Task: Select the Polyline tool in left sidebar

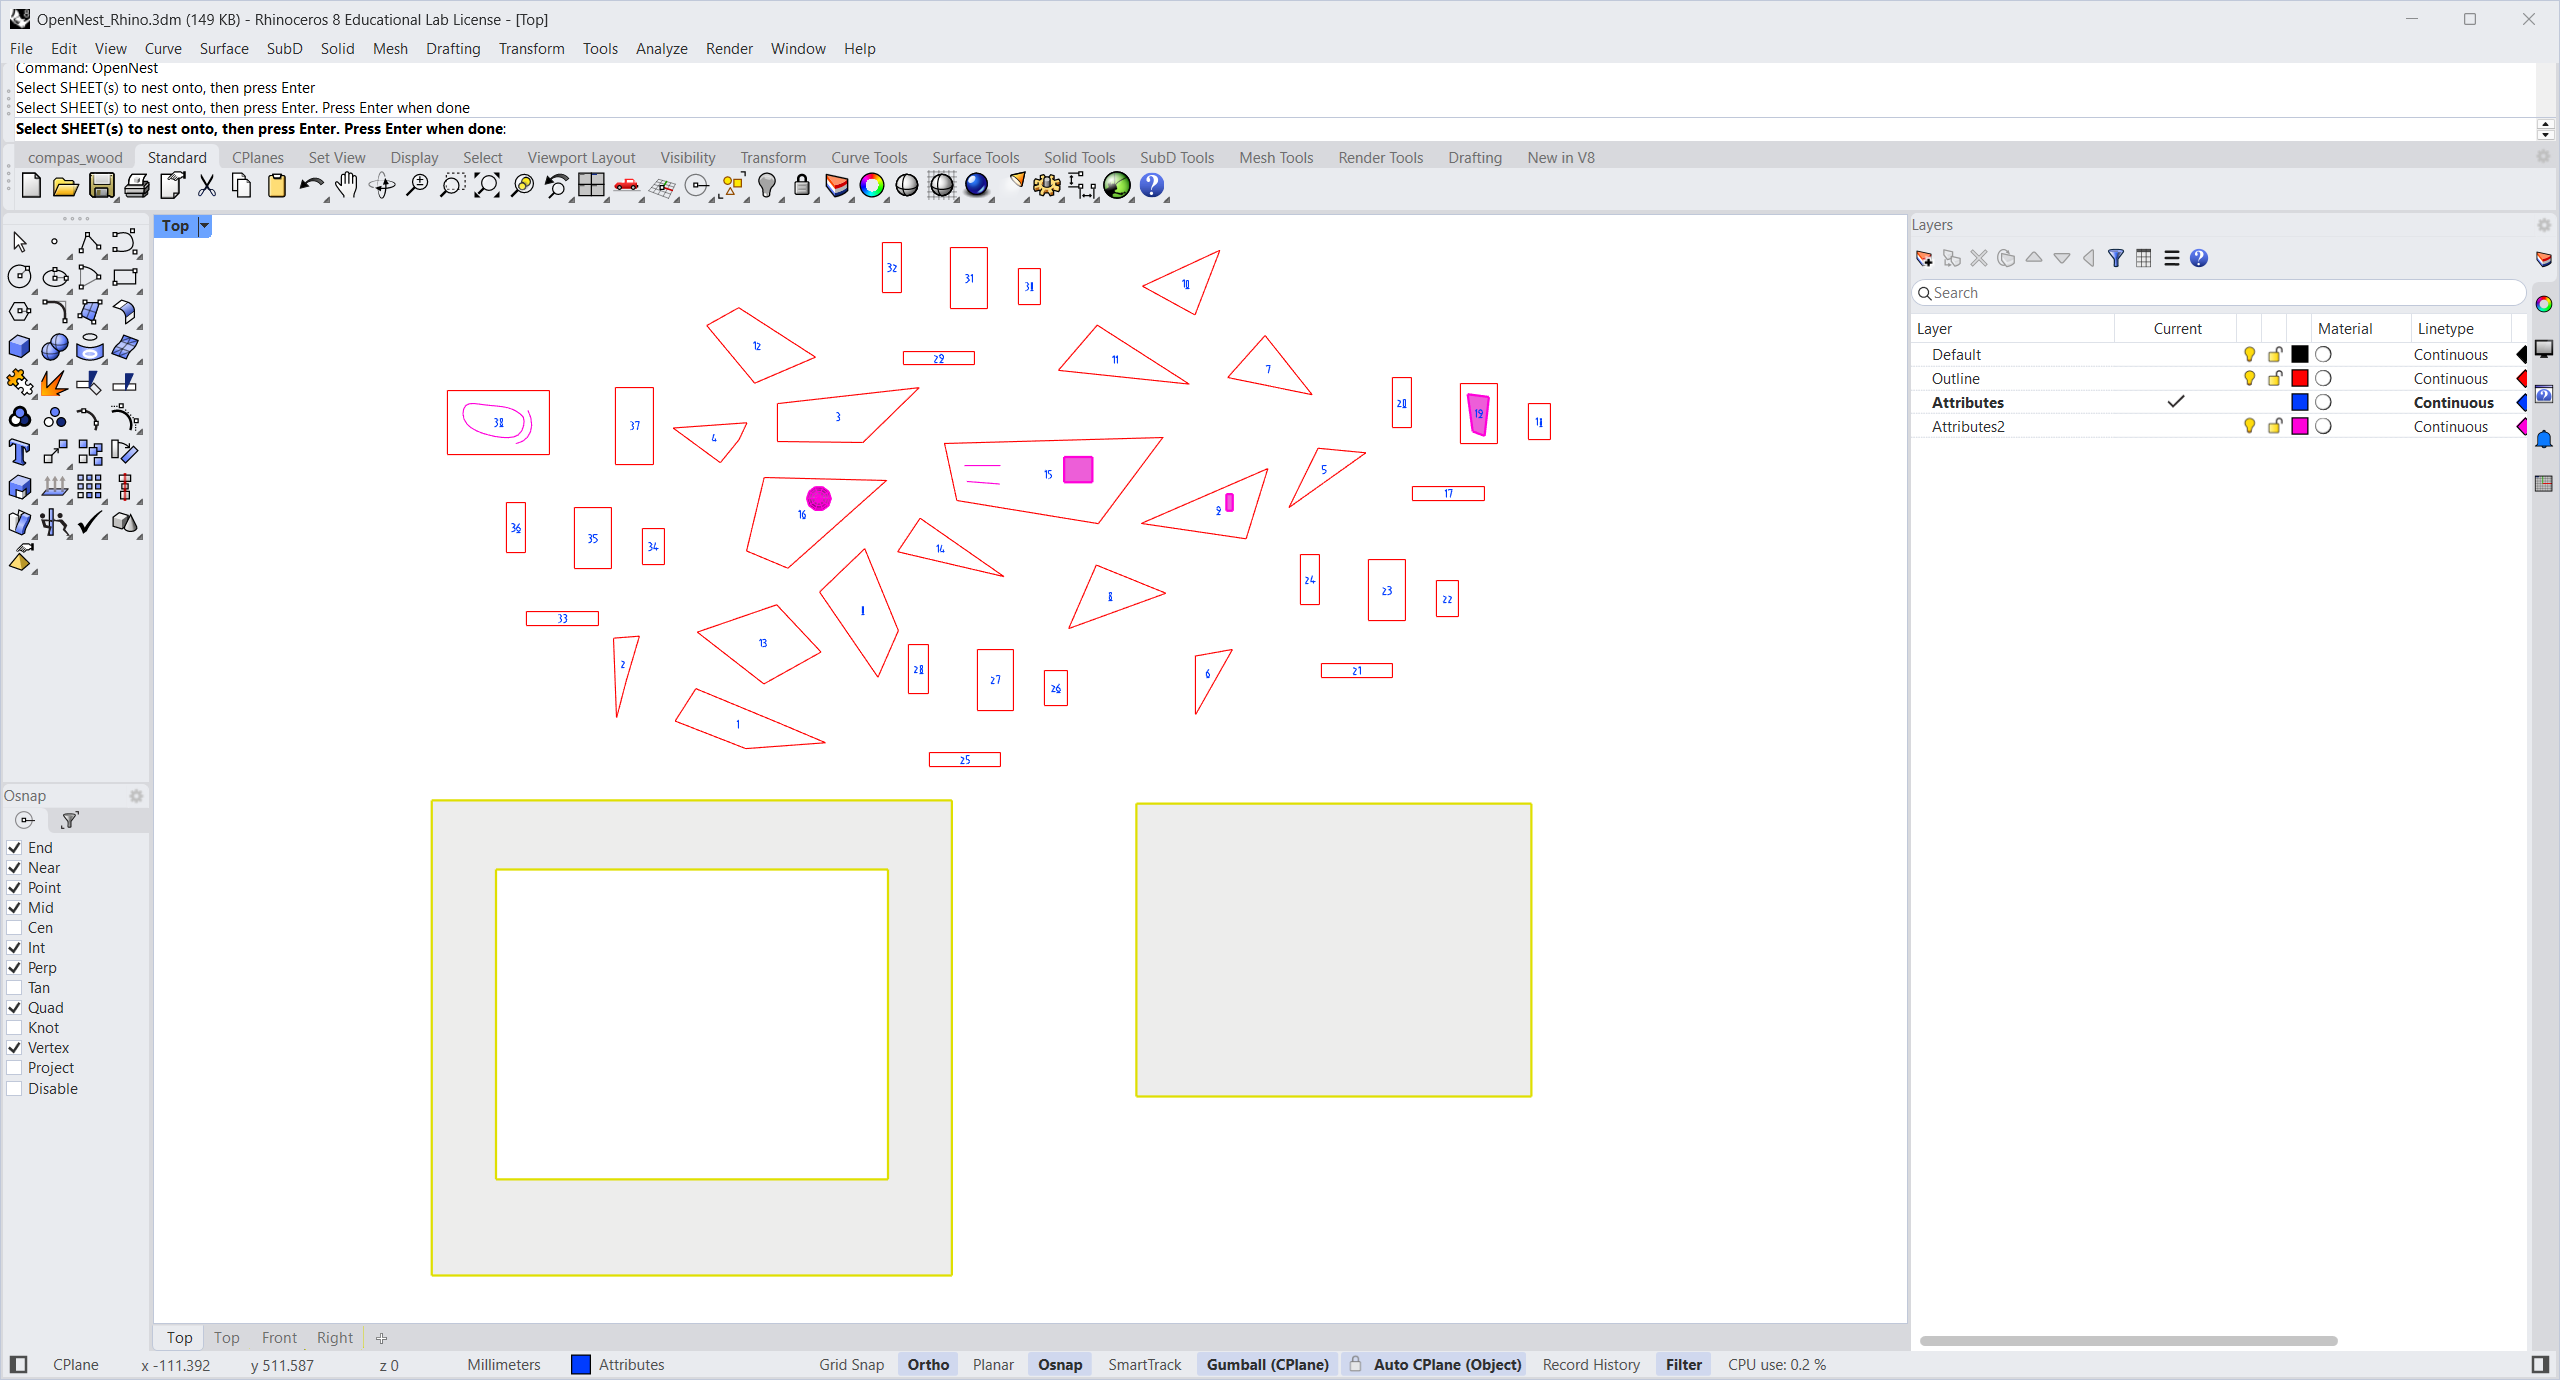Action: [x=89, y=242]
